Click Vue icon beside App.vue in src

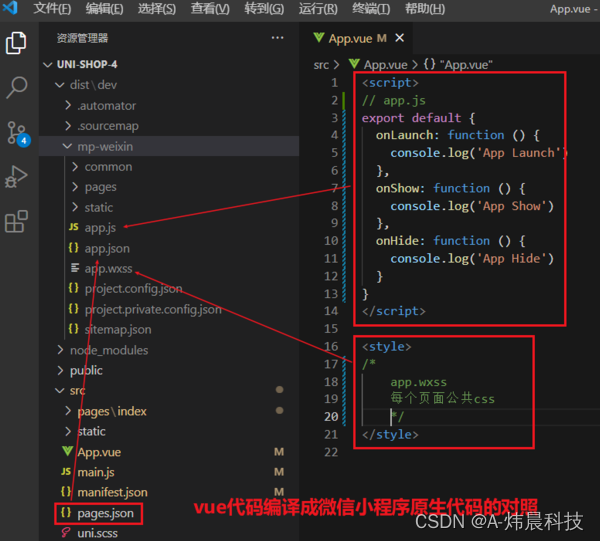[x=68, y=451]
